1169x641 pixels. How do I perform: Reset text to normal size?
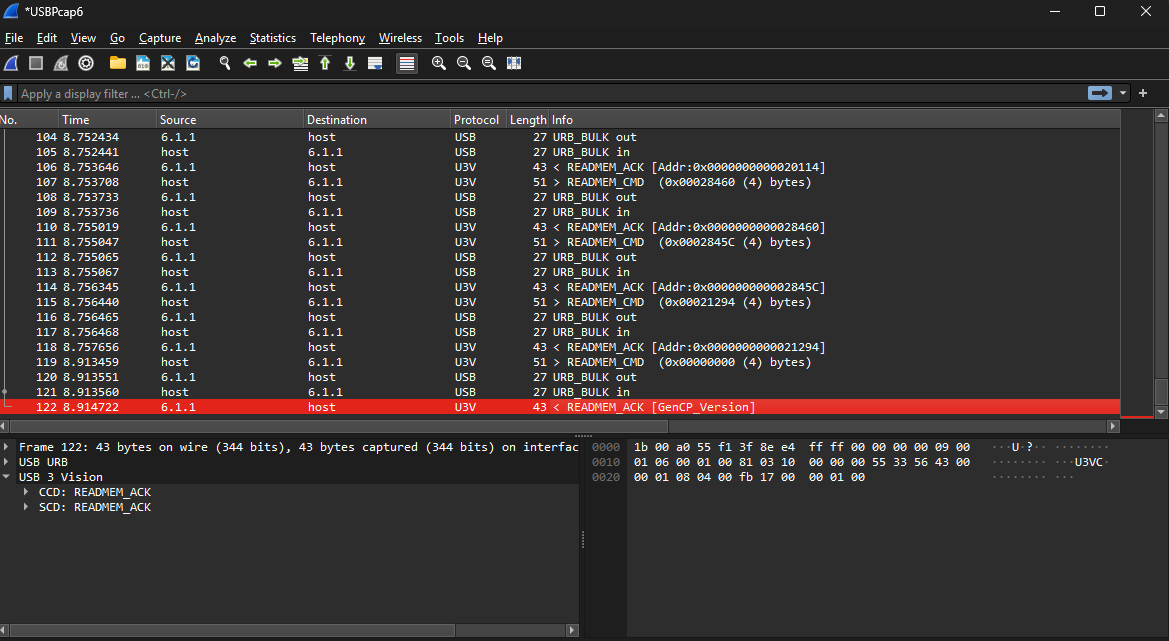coord(489,63)
